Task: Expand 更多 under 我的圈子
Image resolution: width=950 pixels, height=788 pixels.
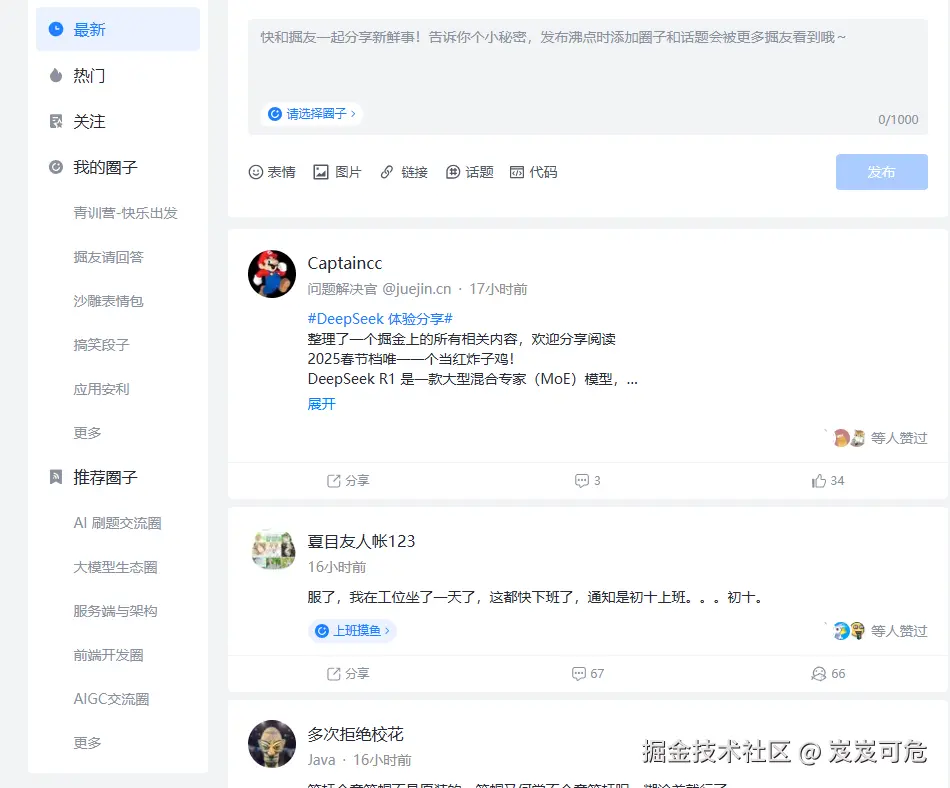Action: pos(86,433)
